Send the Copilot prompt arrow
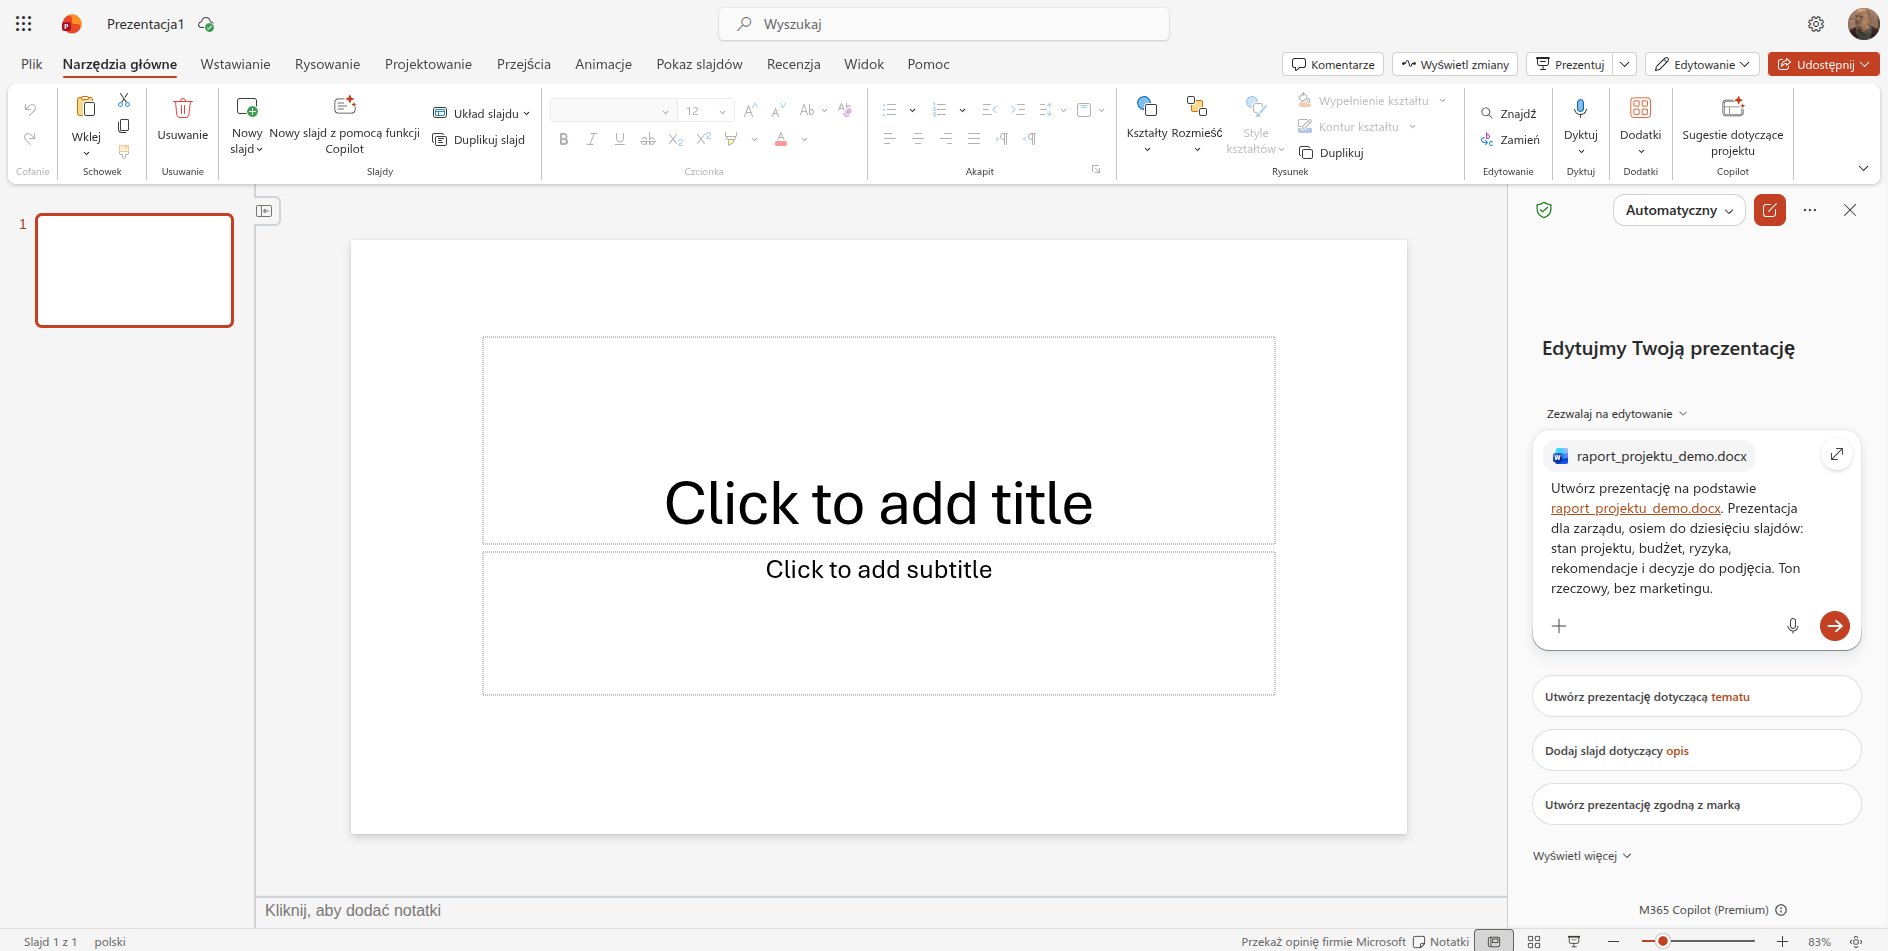Image resolution: width=1888 pixels, height=951 pixels. coord(1834,626)
